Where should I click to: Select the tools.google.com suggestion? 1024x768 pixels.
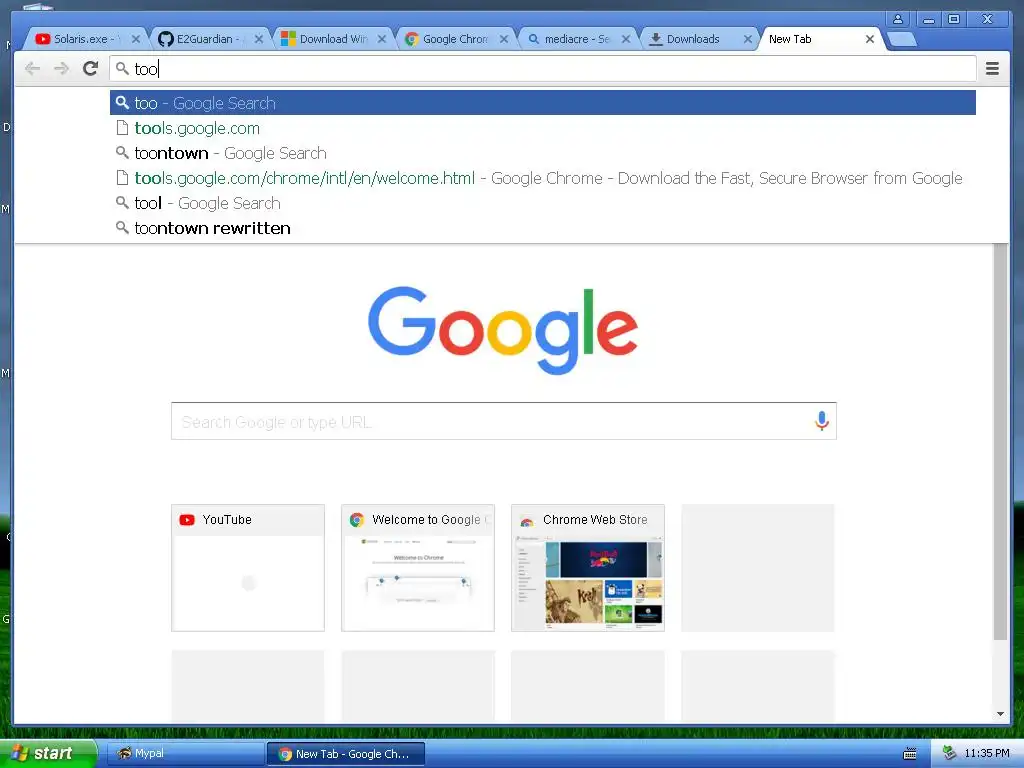point(543,128)
